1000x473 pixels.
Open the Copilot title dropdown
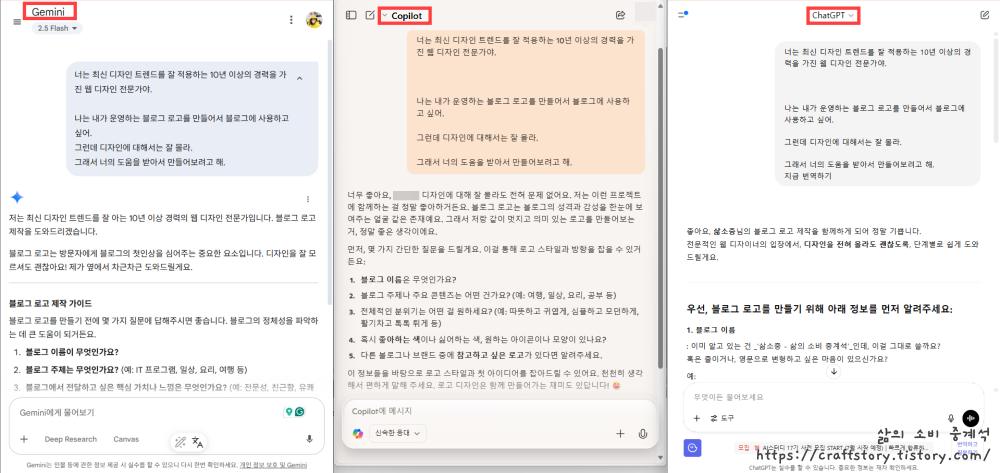click(x=404, y=15)
